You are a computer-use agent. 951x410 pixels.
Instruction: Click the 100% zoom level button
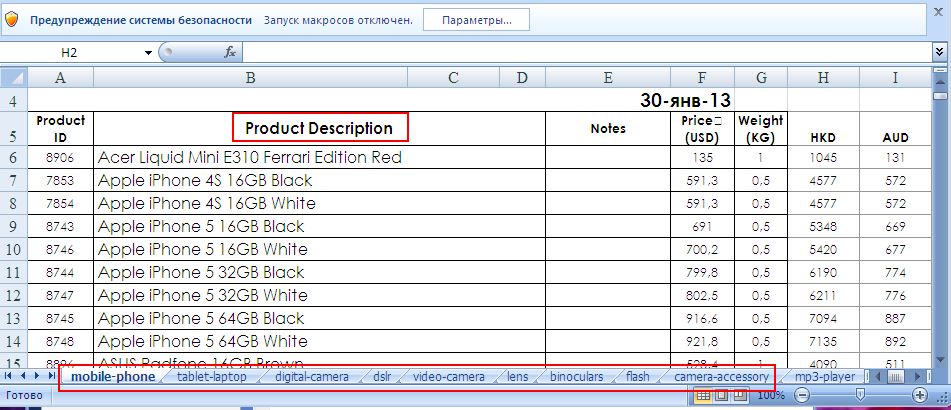[771, 395]
